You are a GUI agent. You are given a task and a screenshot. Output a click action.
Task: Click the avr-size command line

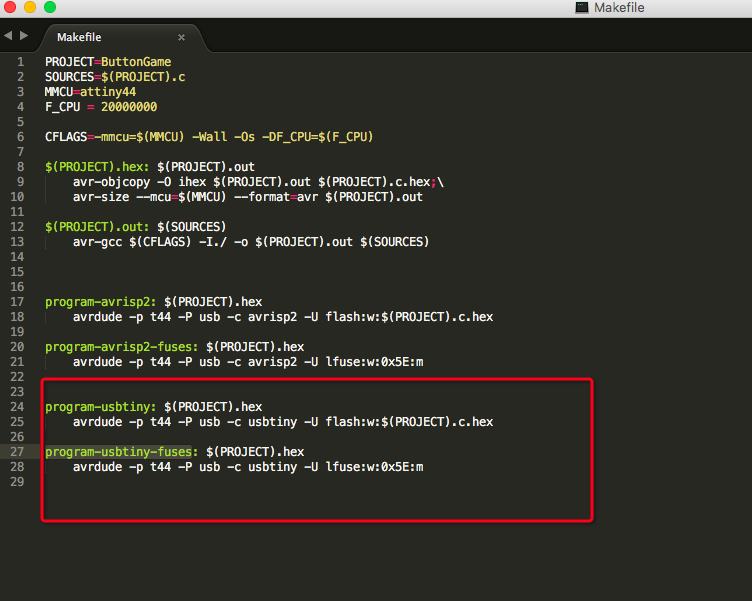tap(247, 197)
